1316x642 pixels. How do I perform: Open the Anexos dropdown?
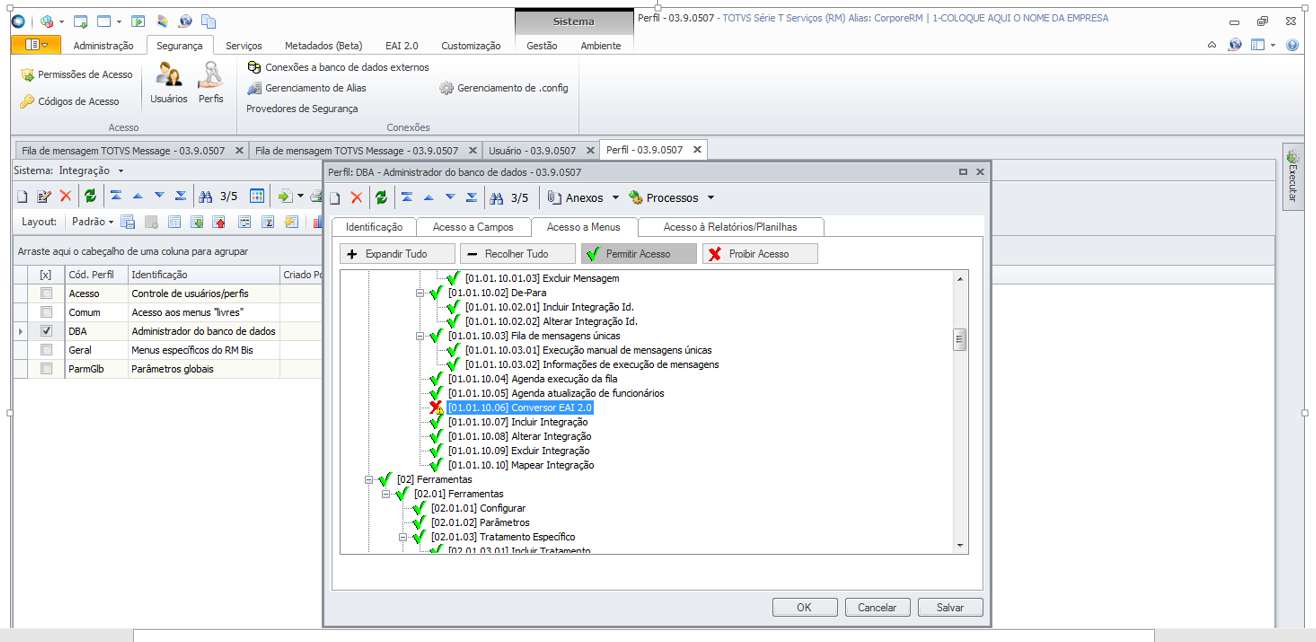pyautogui.click(x=584, y=198)
